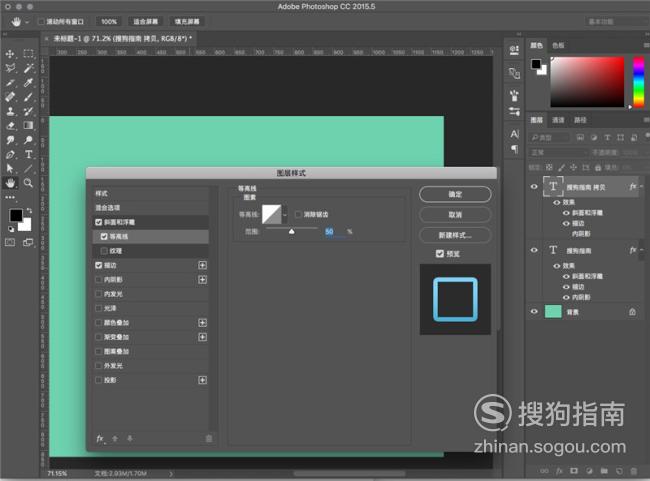The image size is (650, 481).
Task: Click the 确定 (OK) button
Action: tap(455, 194)
